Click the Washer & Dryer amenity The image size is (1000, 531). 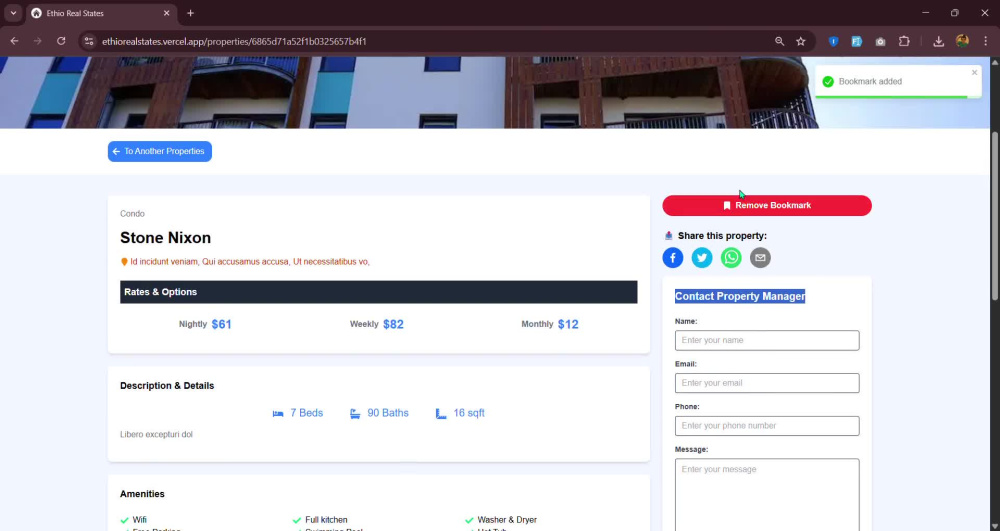(501, 520)
